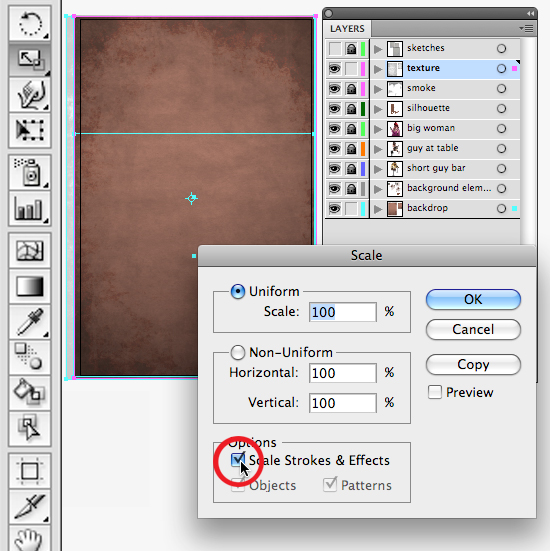Image resolution: width=550 pixels, height=551 pixels.
Task: Select the Artboard tool
Action: (30, 471)
